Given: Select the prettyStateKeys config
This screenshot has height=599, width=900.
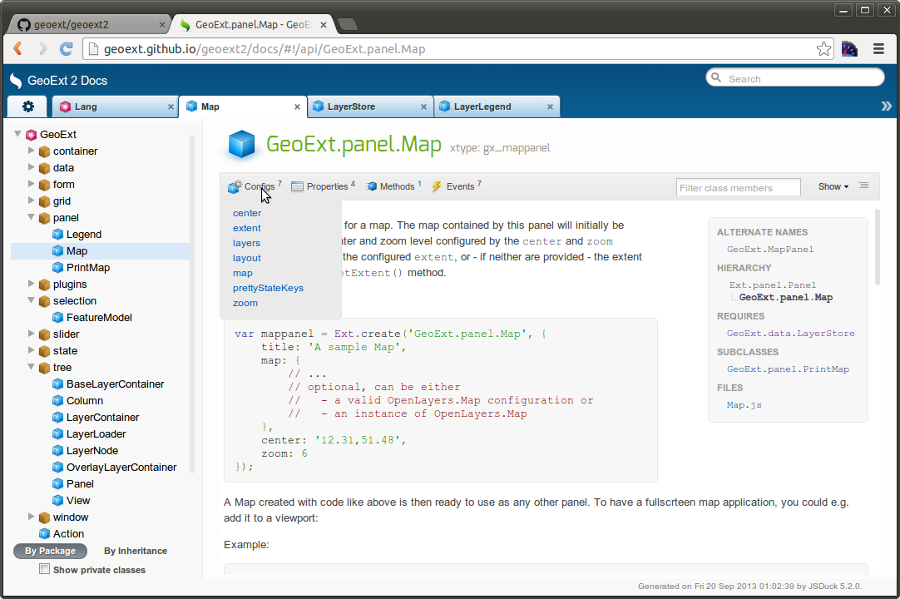Looking at the screenshot, I should tap(268, 288).
